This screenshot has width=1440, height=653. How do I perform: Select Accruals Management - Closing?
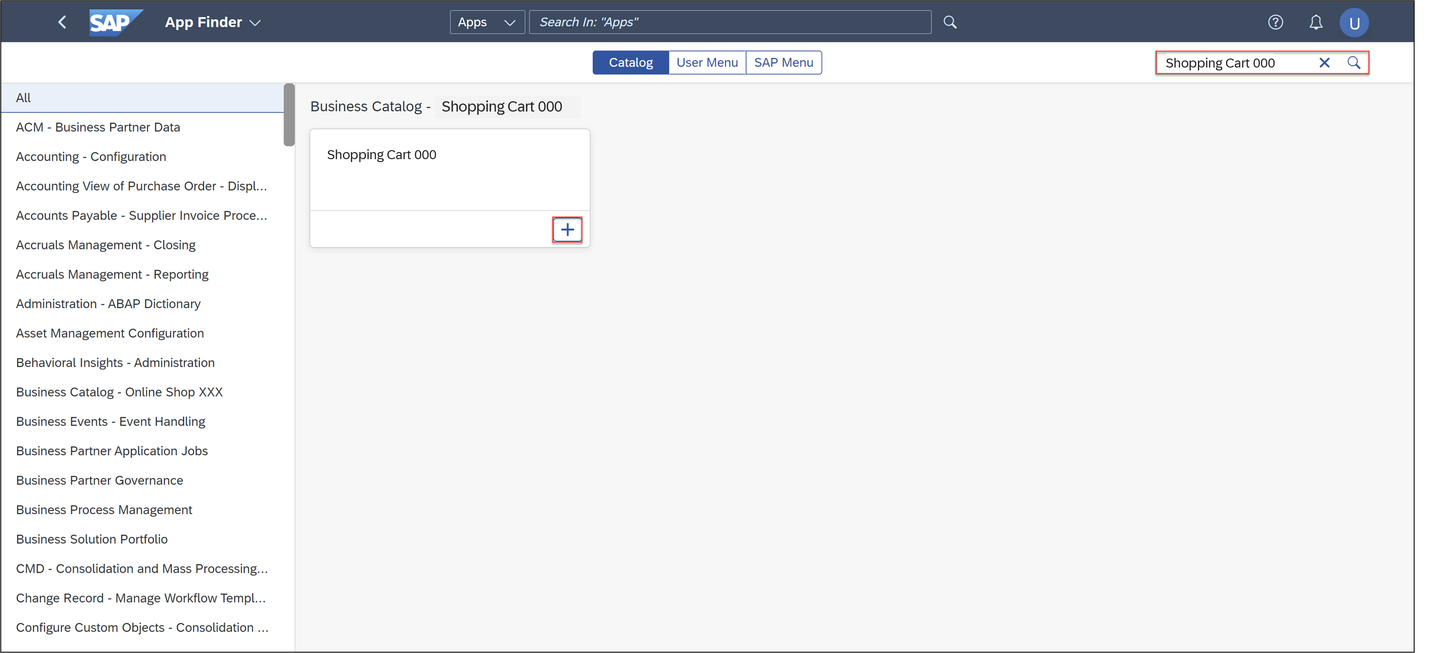[142, 245]
